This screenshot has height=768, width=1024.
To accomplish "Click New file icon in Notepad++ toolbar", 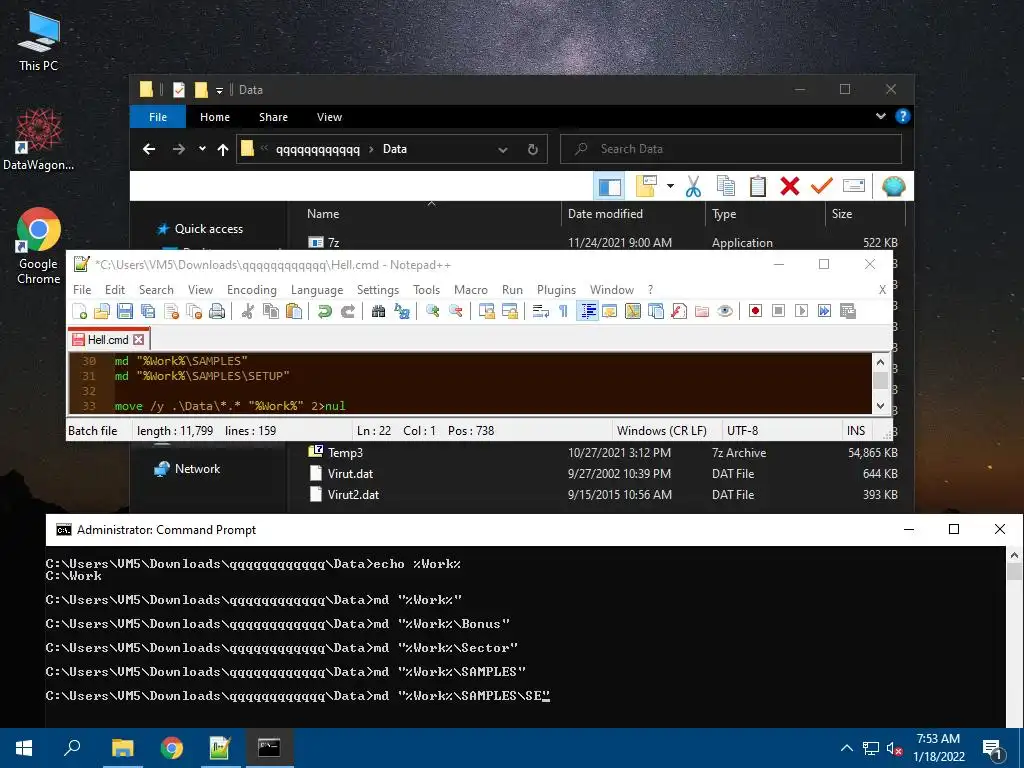I will (80, 312).
